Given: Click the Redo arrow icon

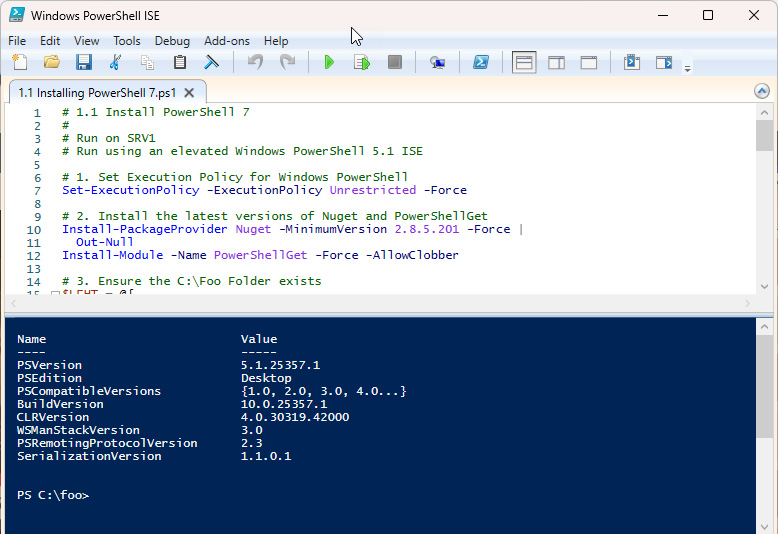Looking at the screenshot, I should point(287,63).
